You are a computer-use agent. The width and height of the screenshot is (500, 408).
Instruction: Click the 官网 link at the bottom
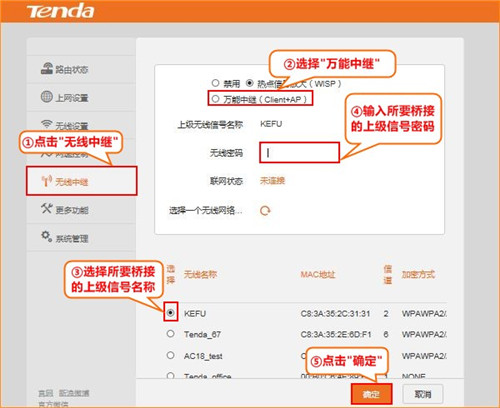click(x=46, y=393)
